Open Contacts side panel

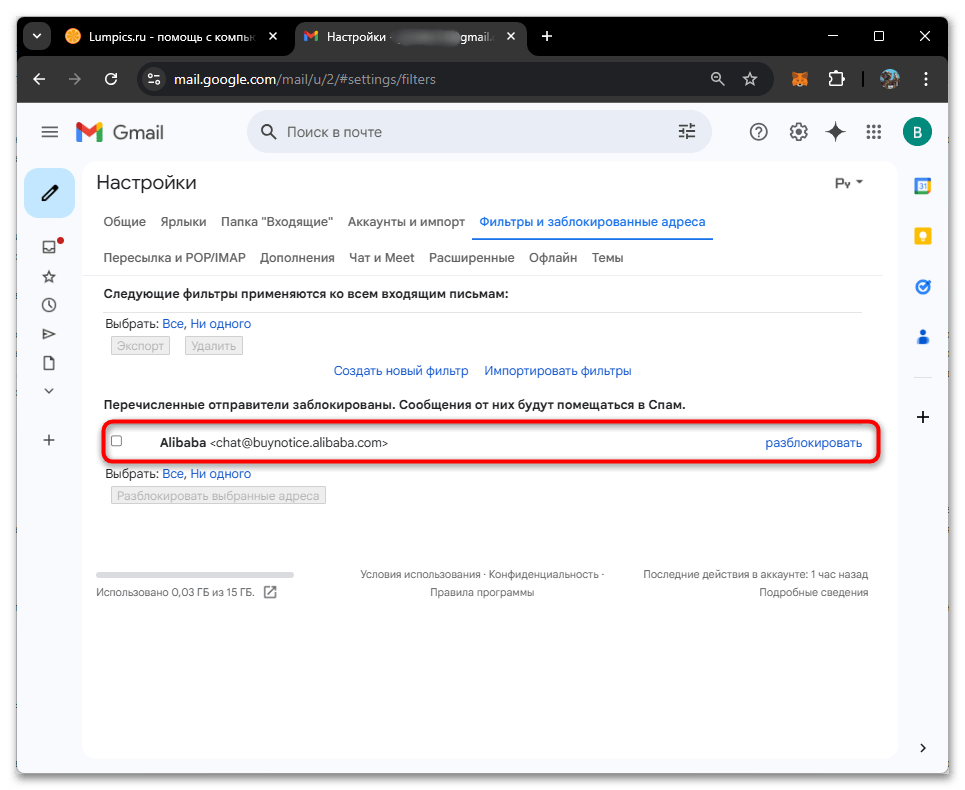point(923,337)
